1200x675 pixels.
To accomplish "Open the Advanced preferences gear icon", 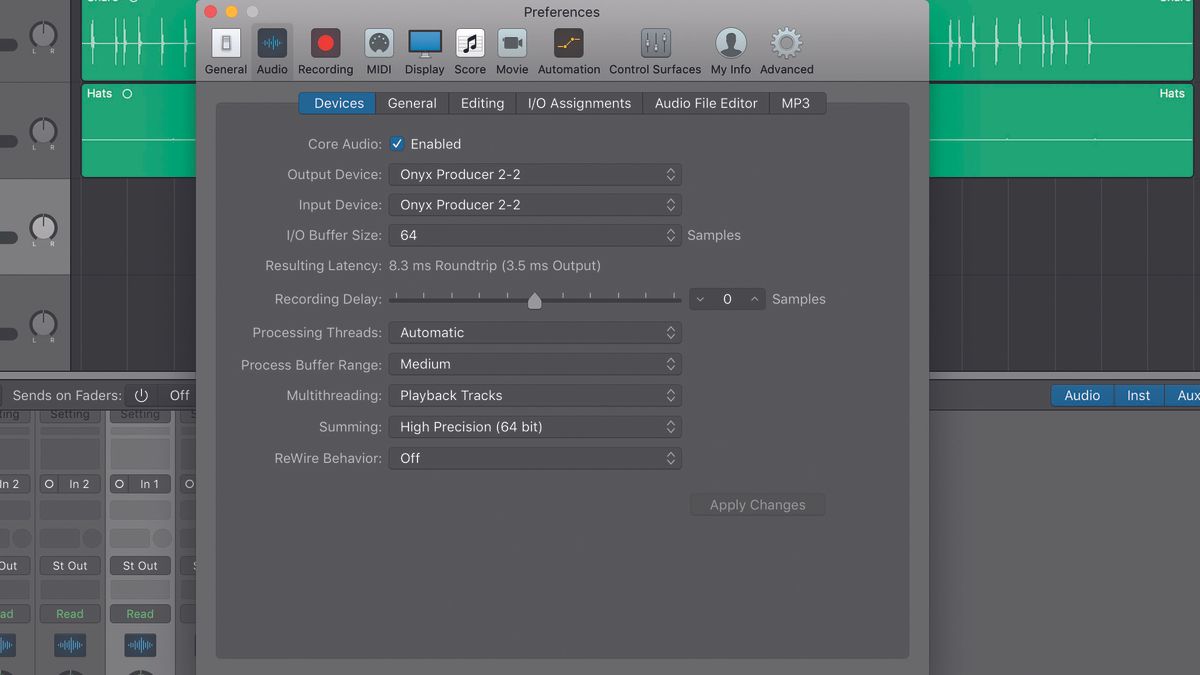I will pyautogui.click(x=786, y=44).
